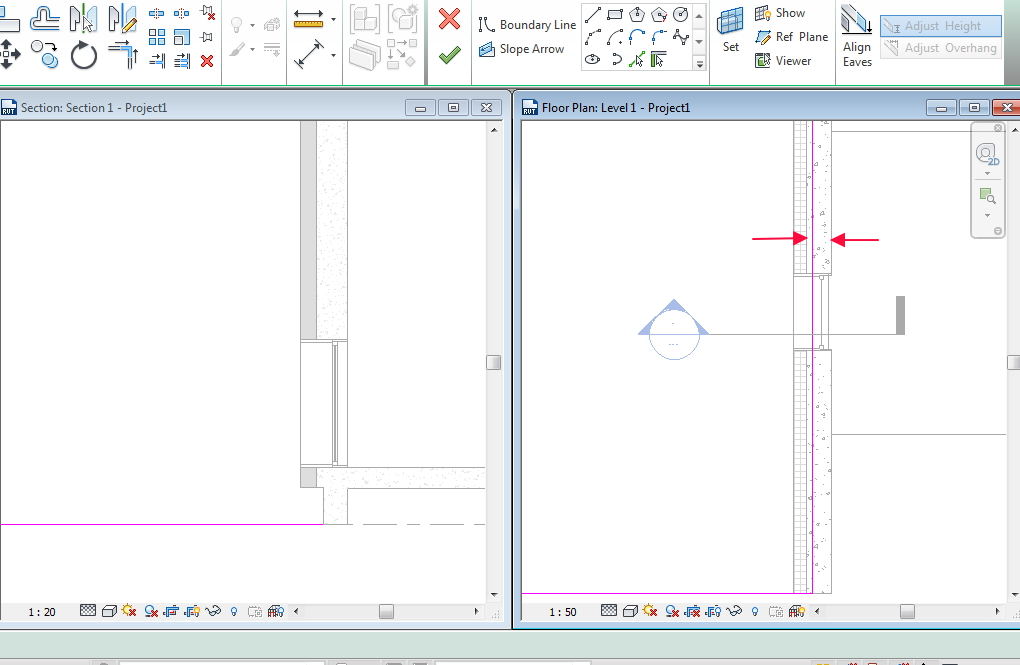
Task: Choose the Center-ends Arc draw tool
Action: pyautogui.click(x=615, y=37)
